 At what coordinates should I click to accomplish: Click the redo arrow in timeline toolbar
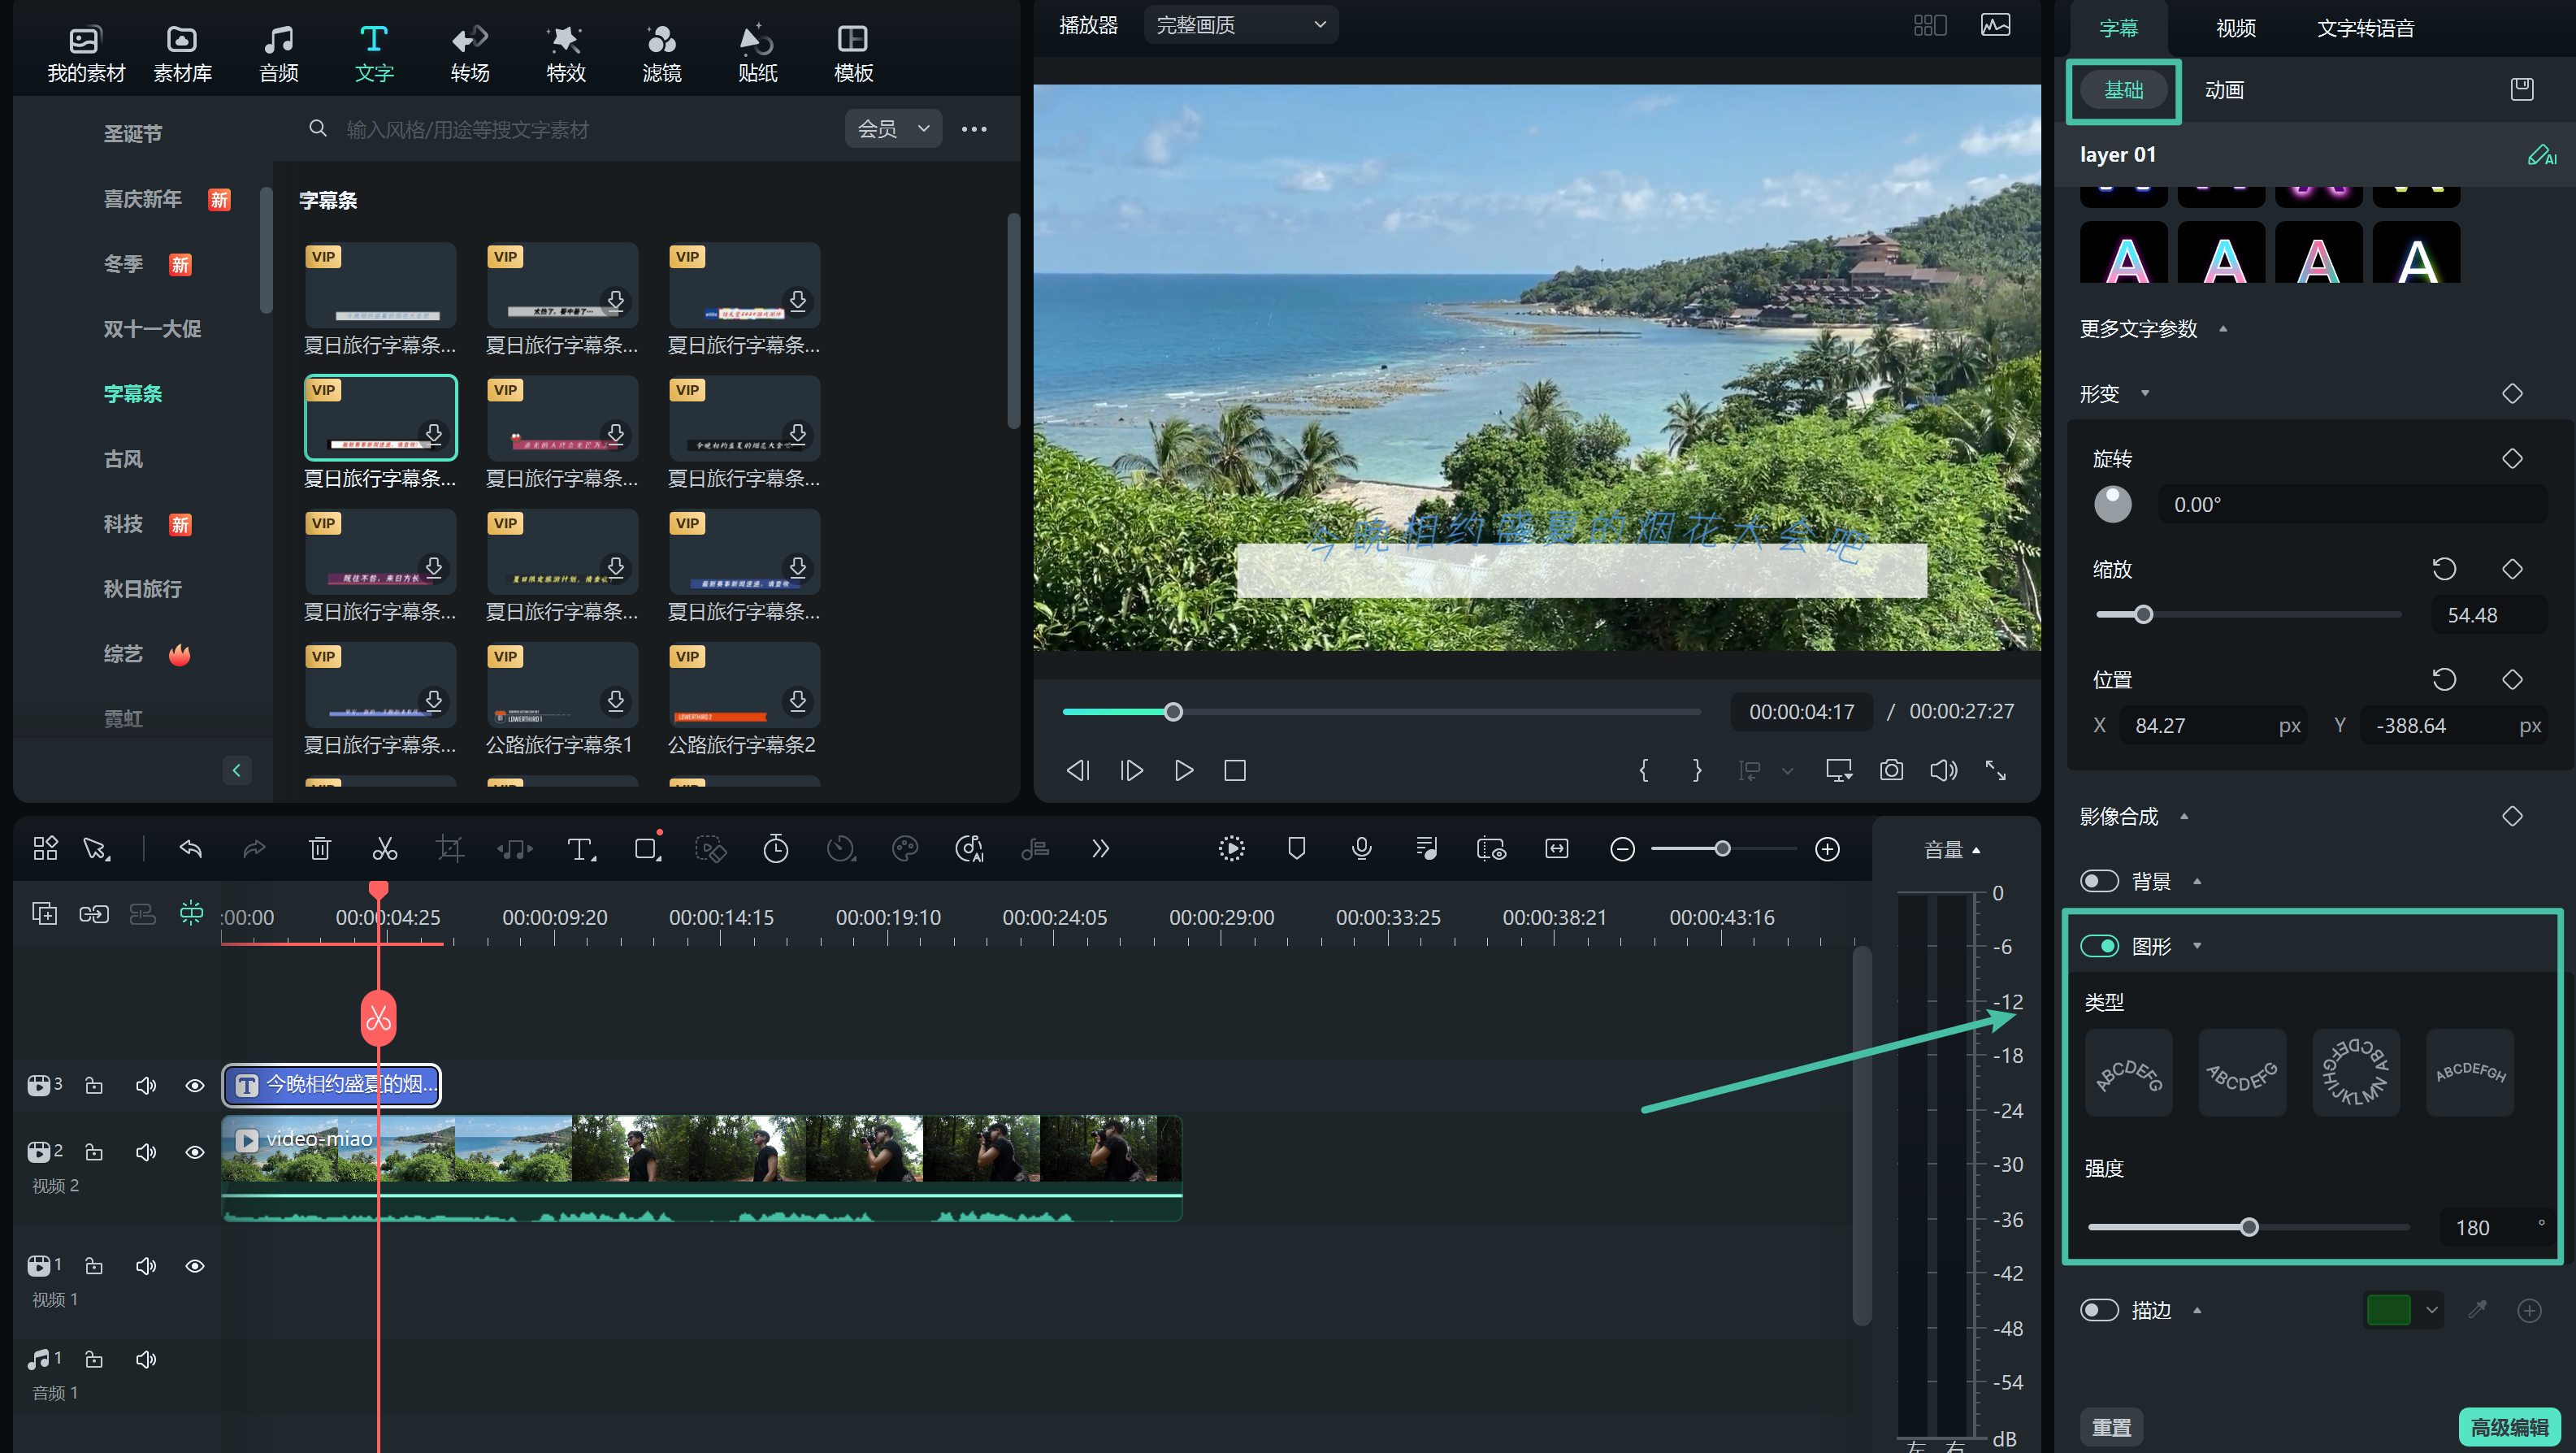point(255,849)
